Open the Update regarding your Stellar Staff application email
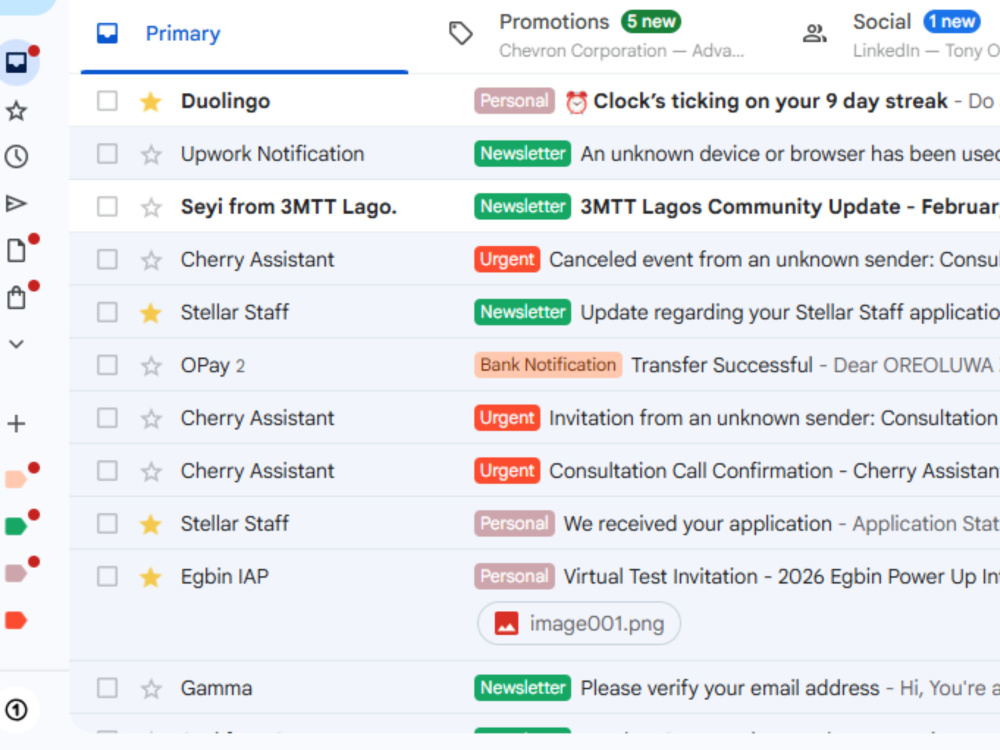Viewport: 1000px width, 750px height. tap(790, 312)
